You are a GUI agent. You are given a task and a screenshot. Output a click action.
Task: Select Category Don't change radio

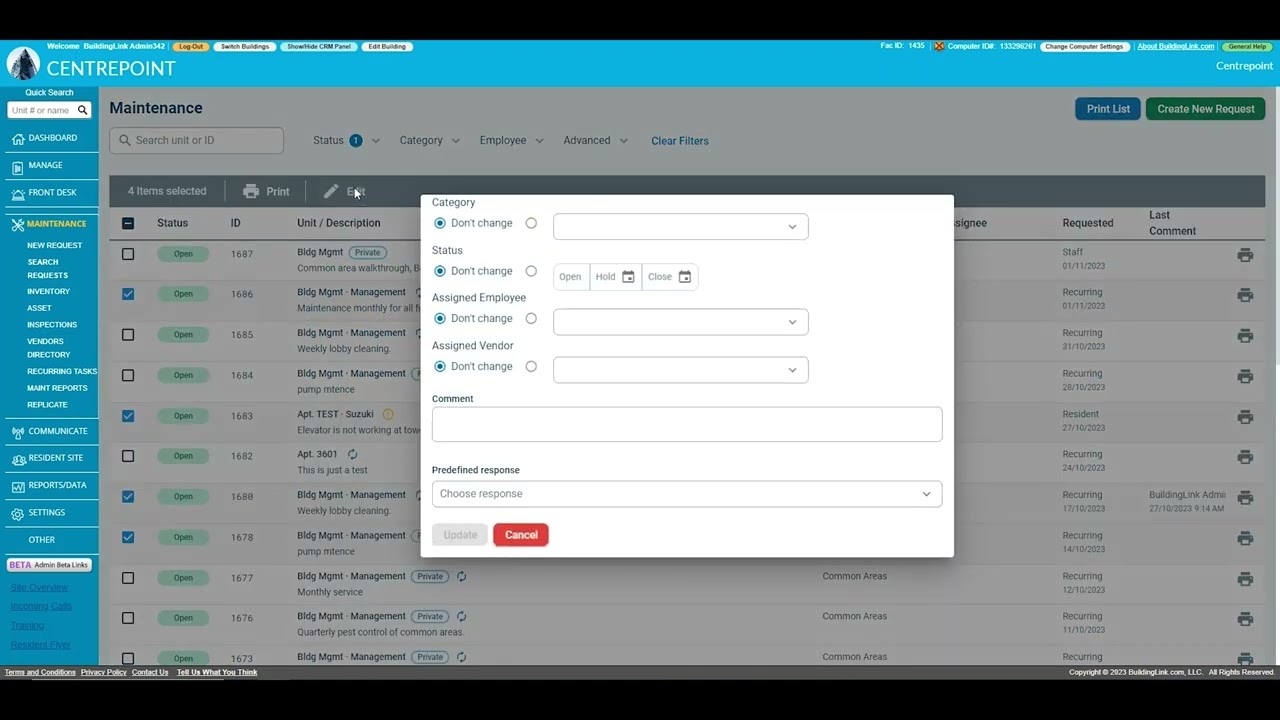click(440, 223)
